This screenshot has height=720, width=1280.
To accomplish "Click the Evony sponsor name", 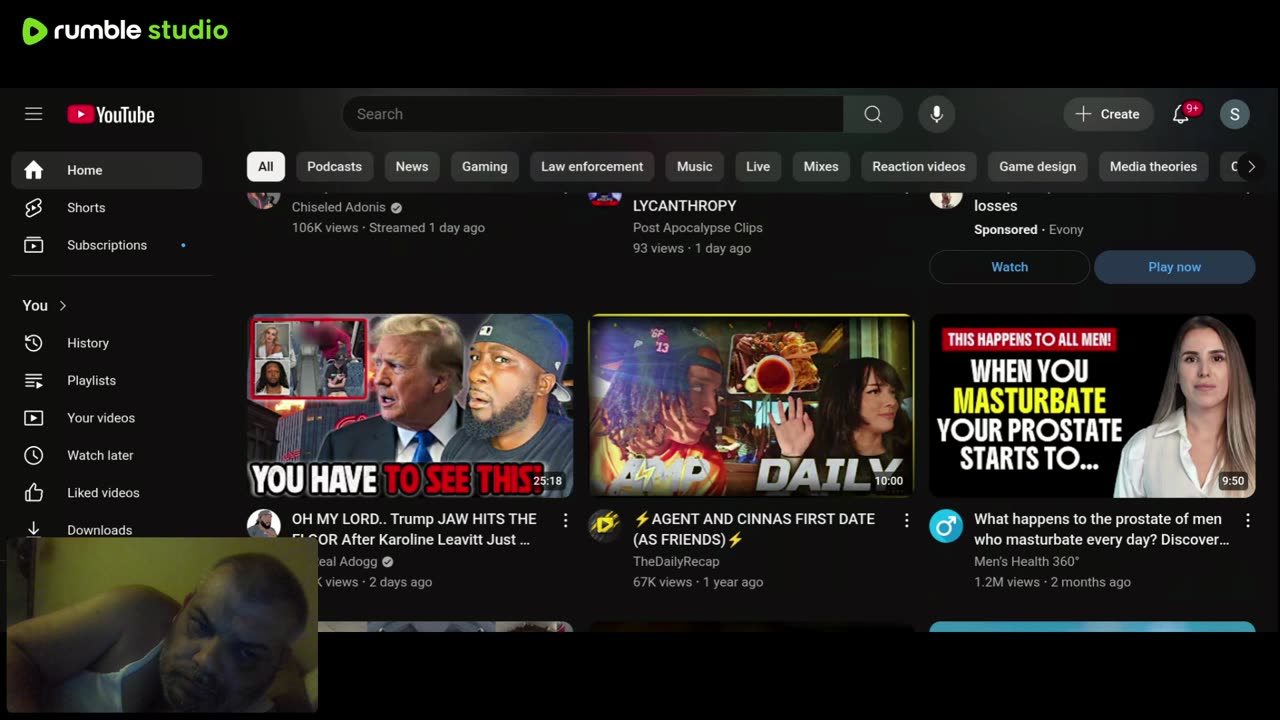I will point(1066,229).
